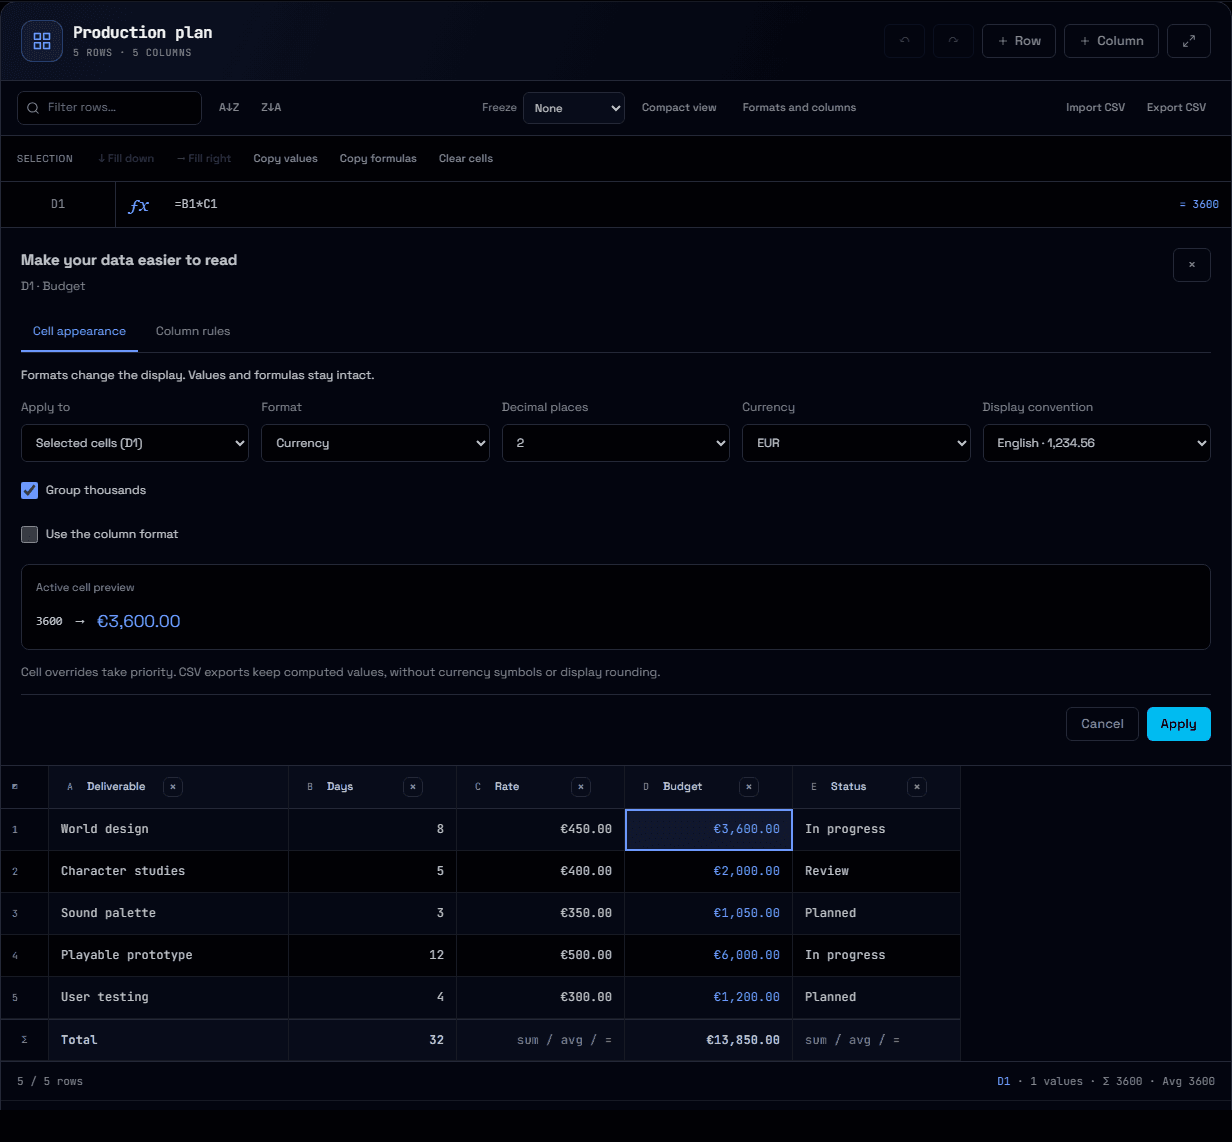The width and height of the screenshot is (1232, 1142).
Task: Close the formatting panel
Action: (x=1192, y=265)
